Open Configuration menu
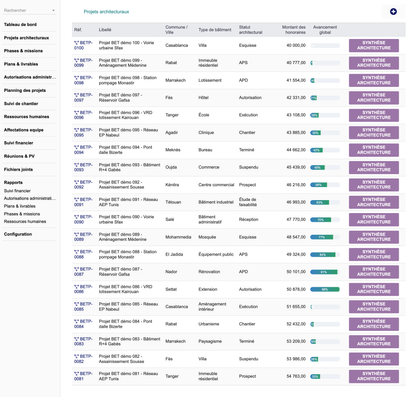The image size is (416, 397). click(18, 234)
